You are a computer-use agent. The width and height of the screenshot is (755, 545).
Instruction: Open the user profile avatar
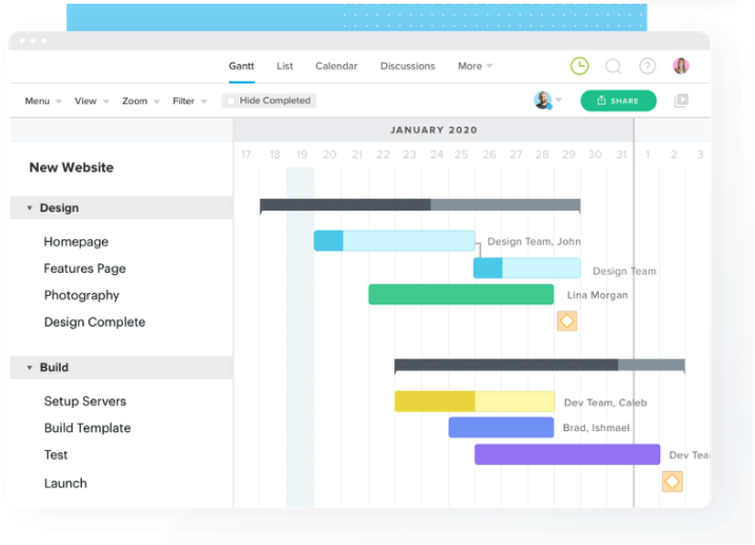[x=681, y=66]
